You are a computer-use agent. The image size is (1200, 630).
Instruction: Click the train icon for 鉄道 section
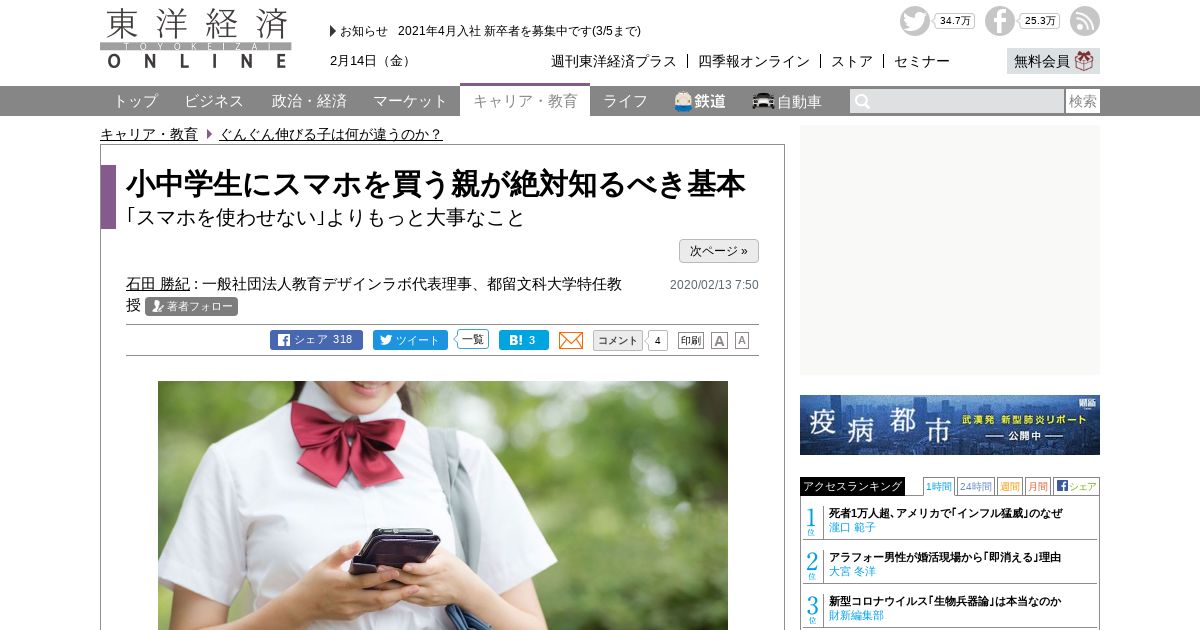pyautogui.click(x=684, y=101)
